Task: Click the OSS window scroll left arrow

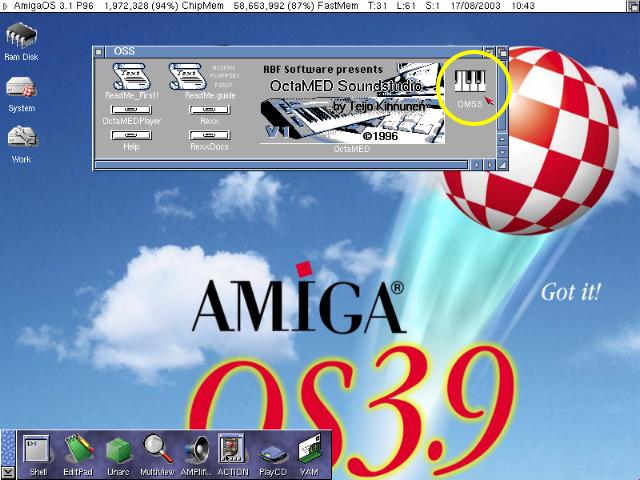Action: (476, 164)
